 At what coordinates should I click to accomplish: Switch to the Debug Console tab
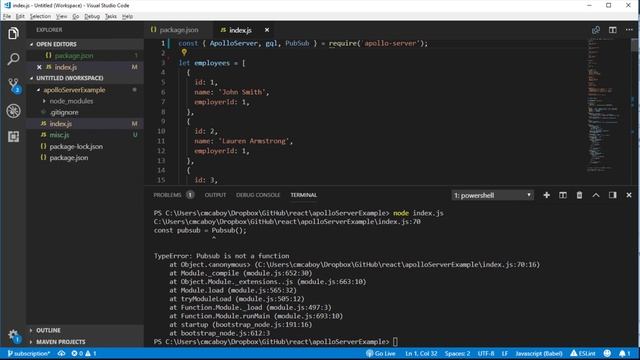coord(258,195)
